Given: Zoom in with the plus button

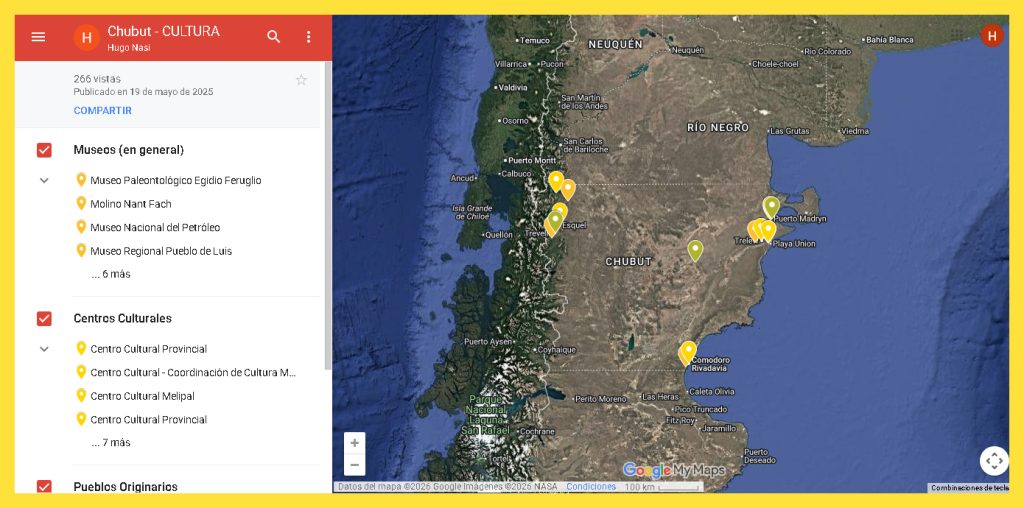Looking at the screenshot, I should pos(354,443).
